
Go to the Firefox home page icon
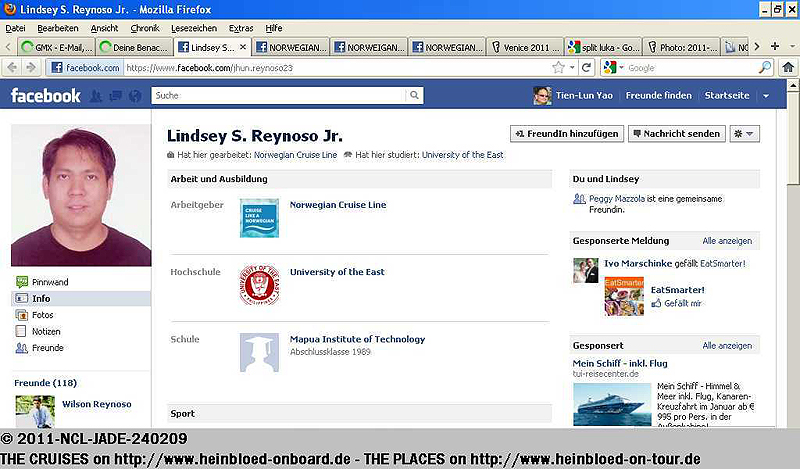[788, 67]
